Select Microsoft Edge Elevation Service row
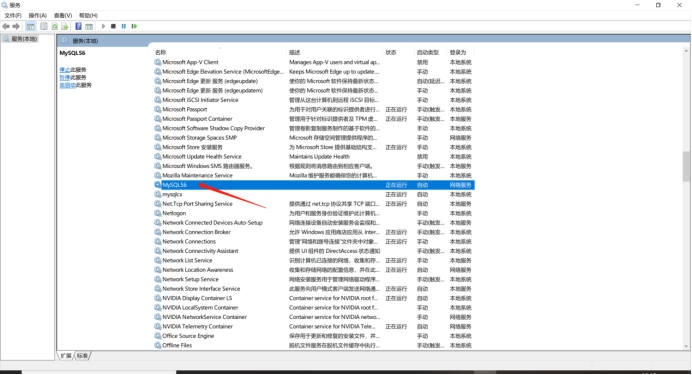692x375 pixels. point(314,71)
